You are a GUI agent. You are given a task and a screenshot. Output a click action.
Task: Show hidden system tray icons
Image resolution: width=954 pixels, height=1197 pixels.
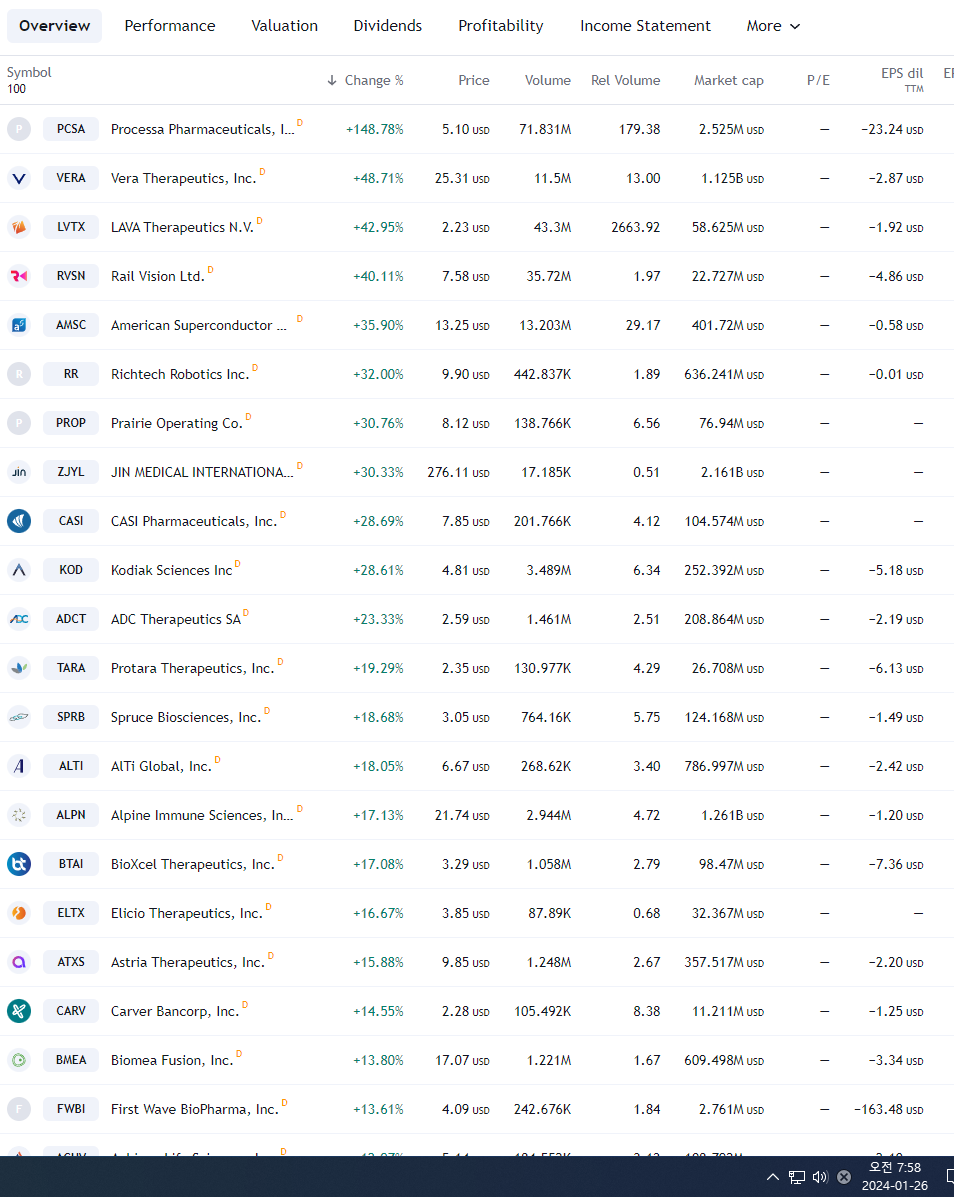pyautogui.click(x=772, y=1176)
